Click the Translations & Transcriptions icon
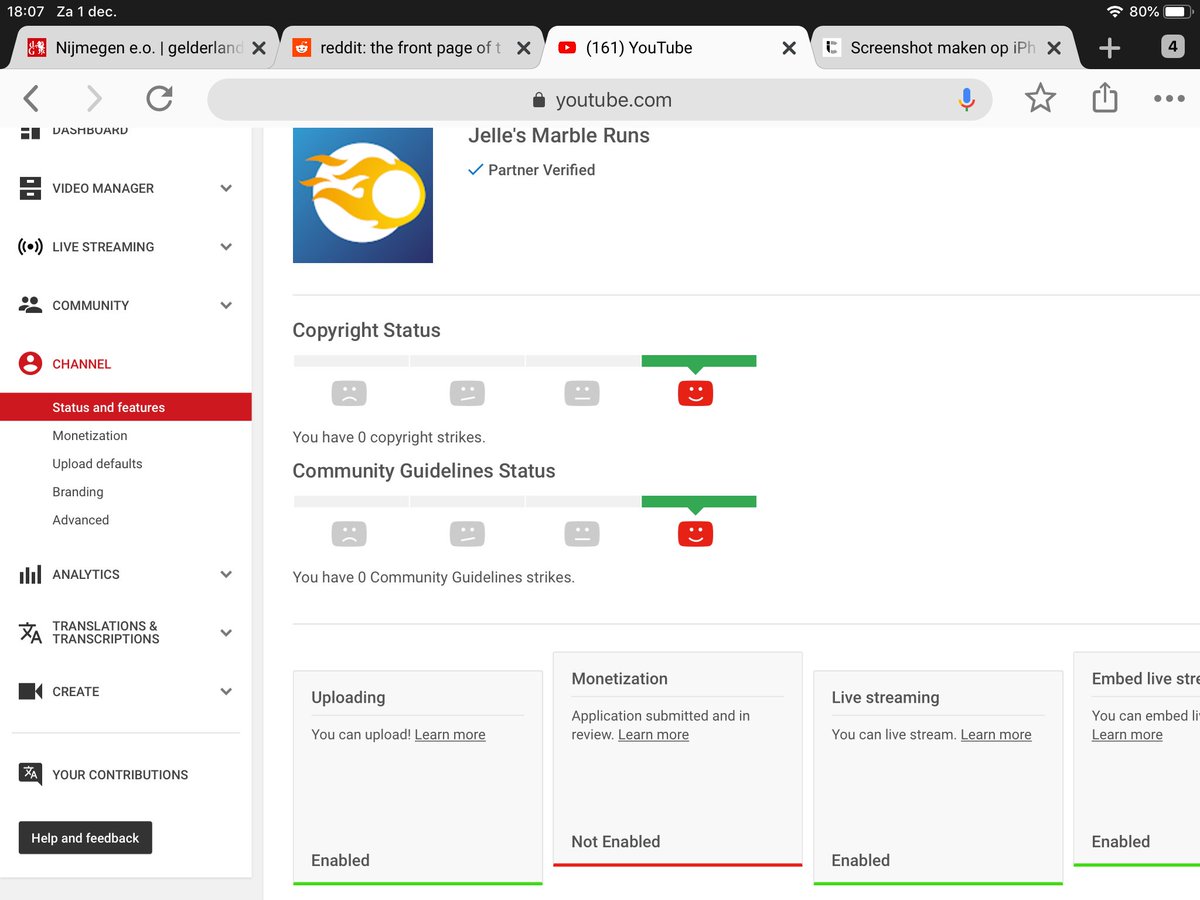Screen dimensions: 1200x900 pos(30,633)
